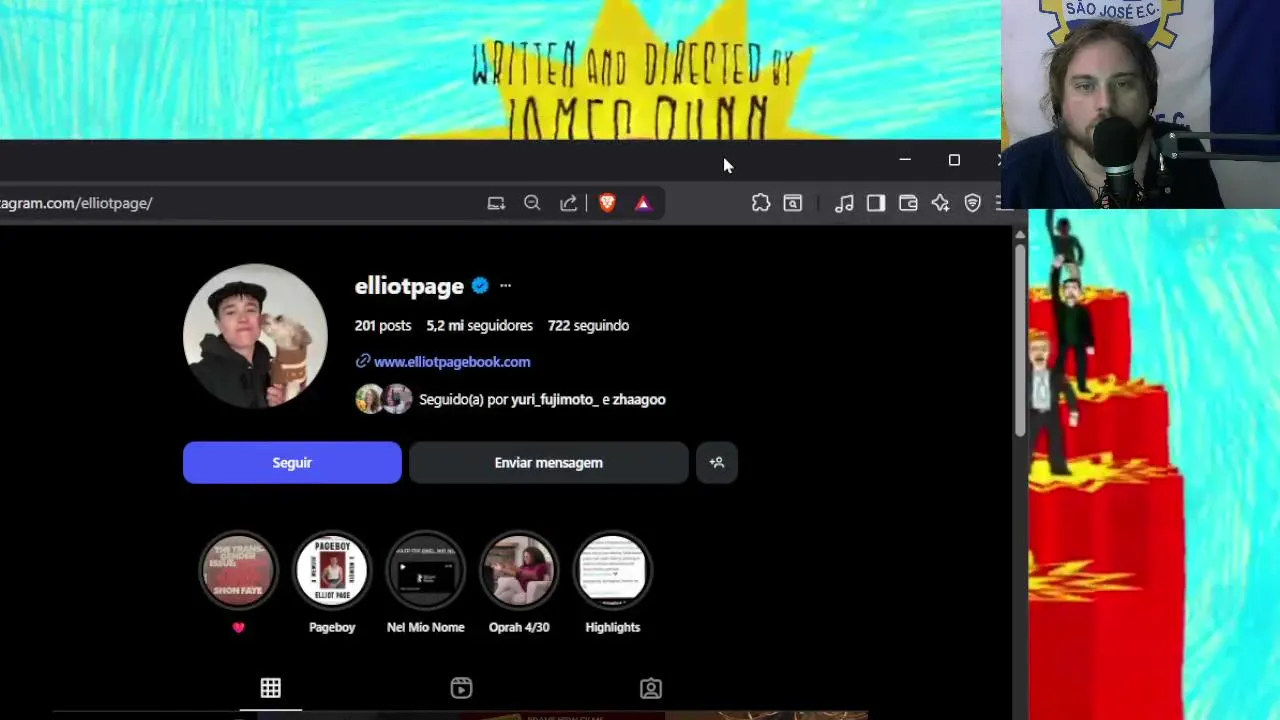
Task: Open yuri_fujimoto_ follower link
Action: [555, 400]
